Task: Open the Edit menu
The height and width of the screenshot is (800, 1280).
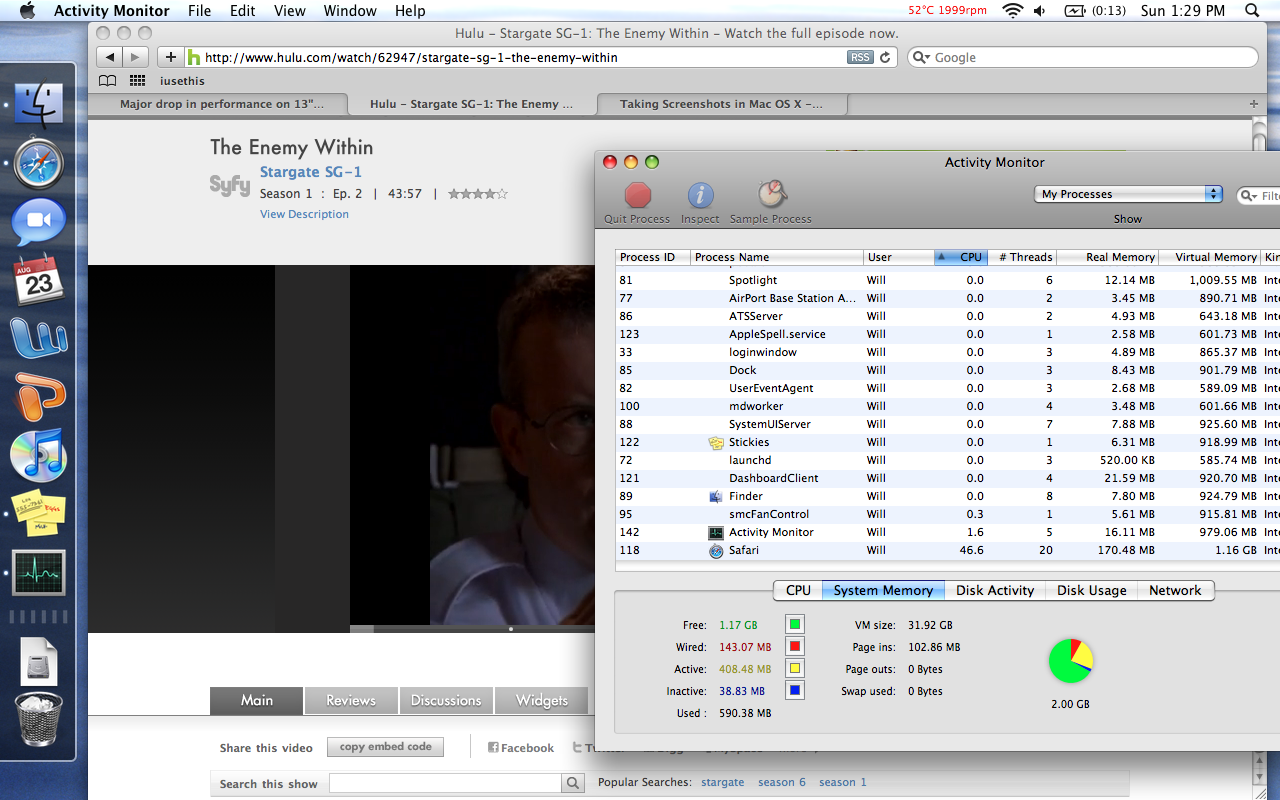Action: coord(243,11)
